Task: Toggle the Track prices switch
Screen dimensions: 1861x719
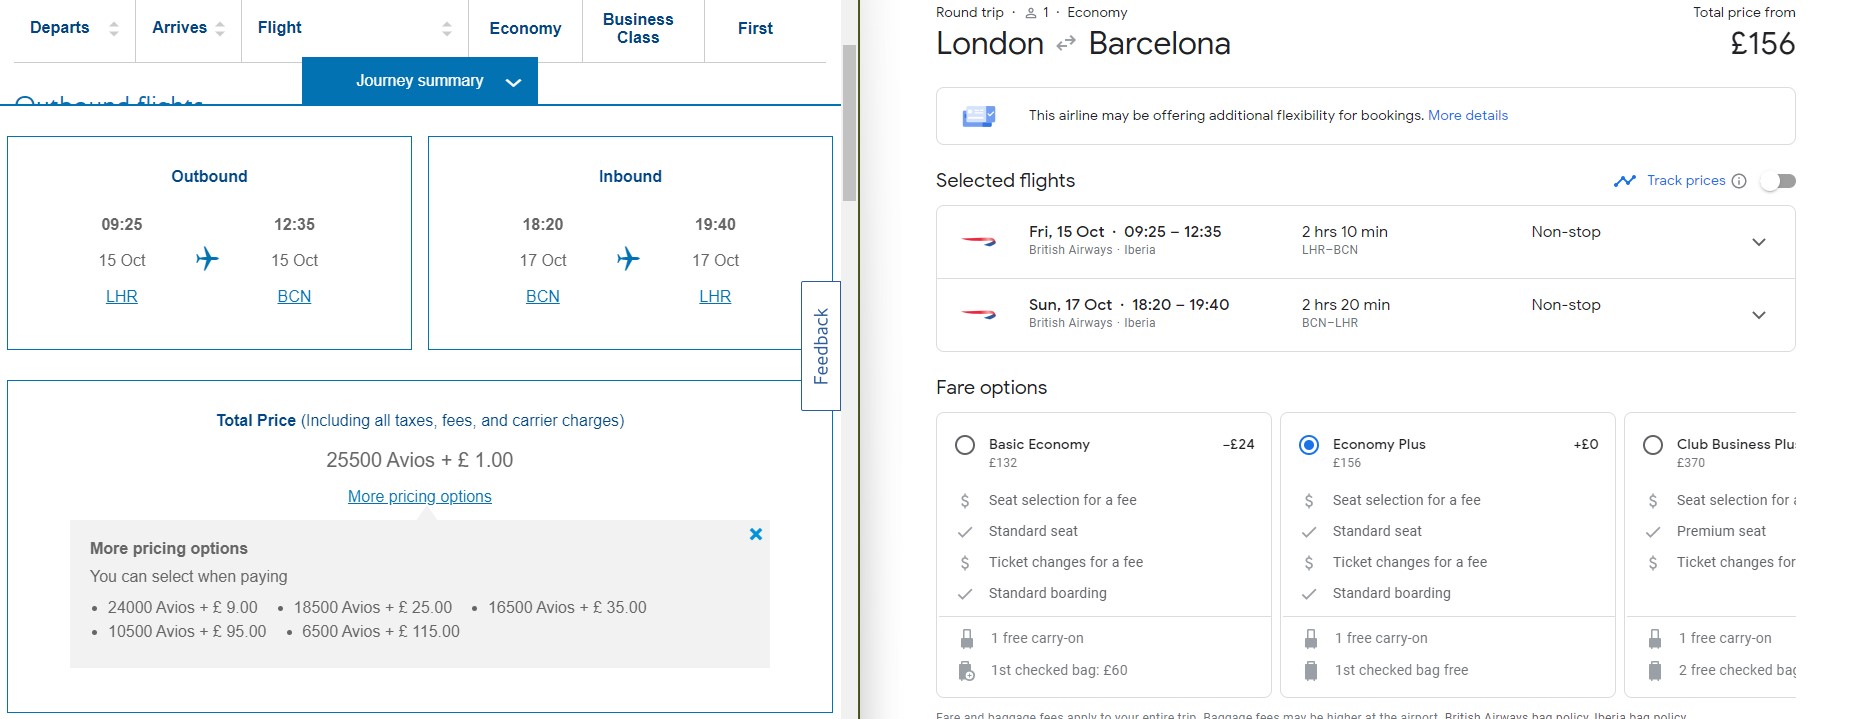Action: pos(1778,181)
